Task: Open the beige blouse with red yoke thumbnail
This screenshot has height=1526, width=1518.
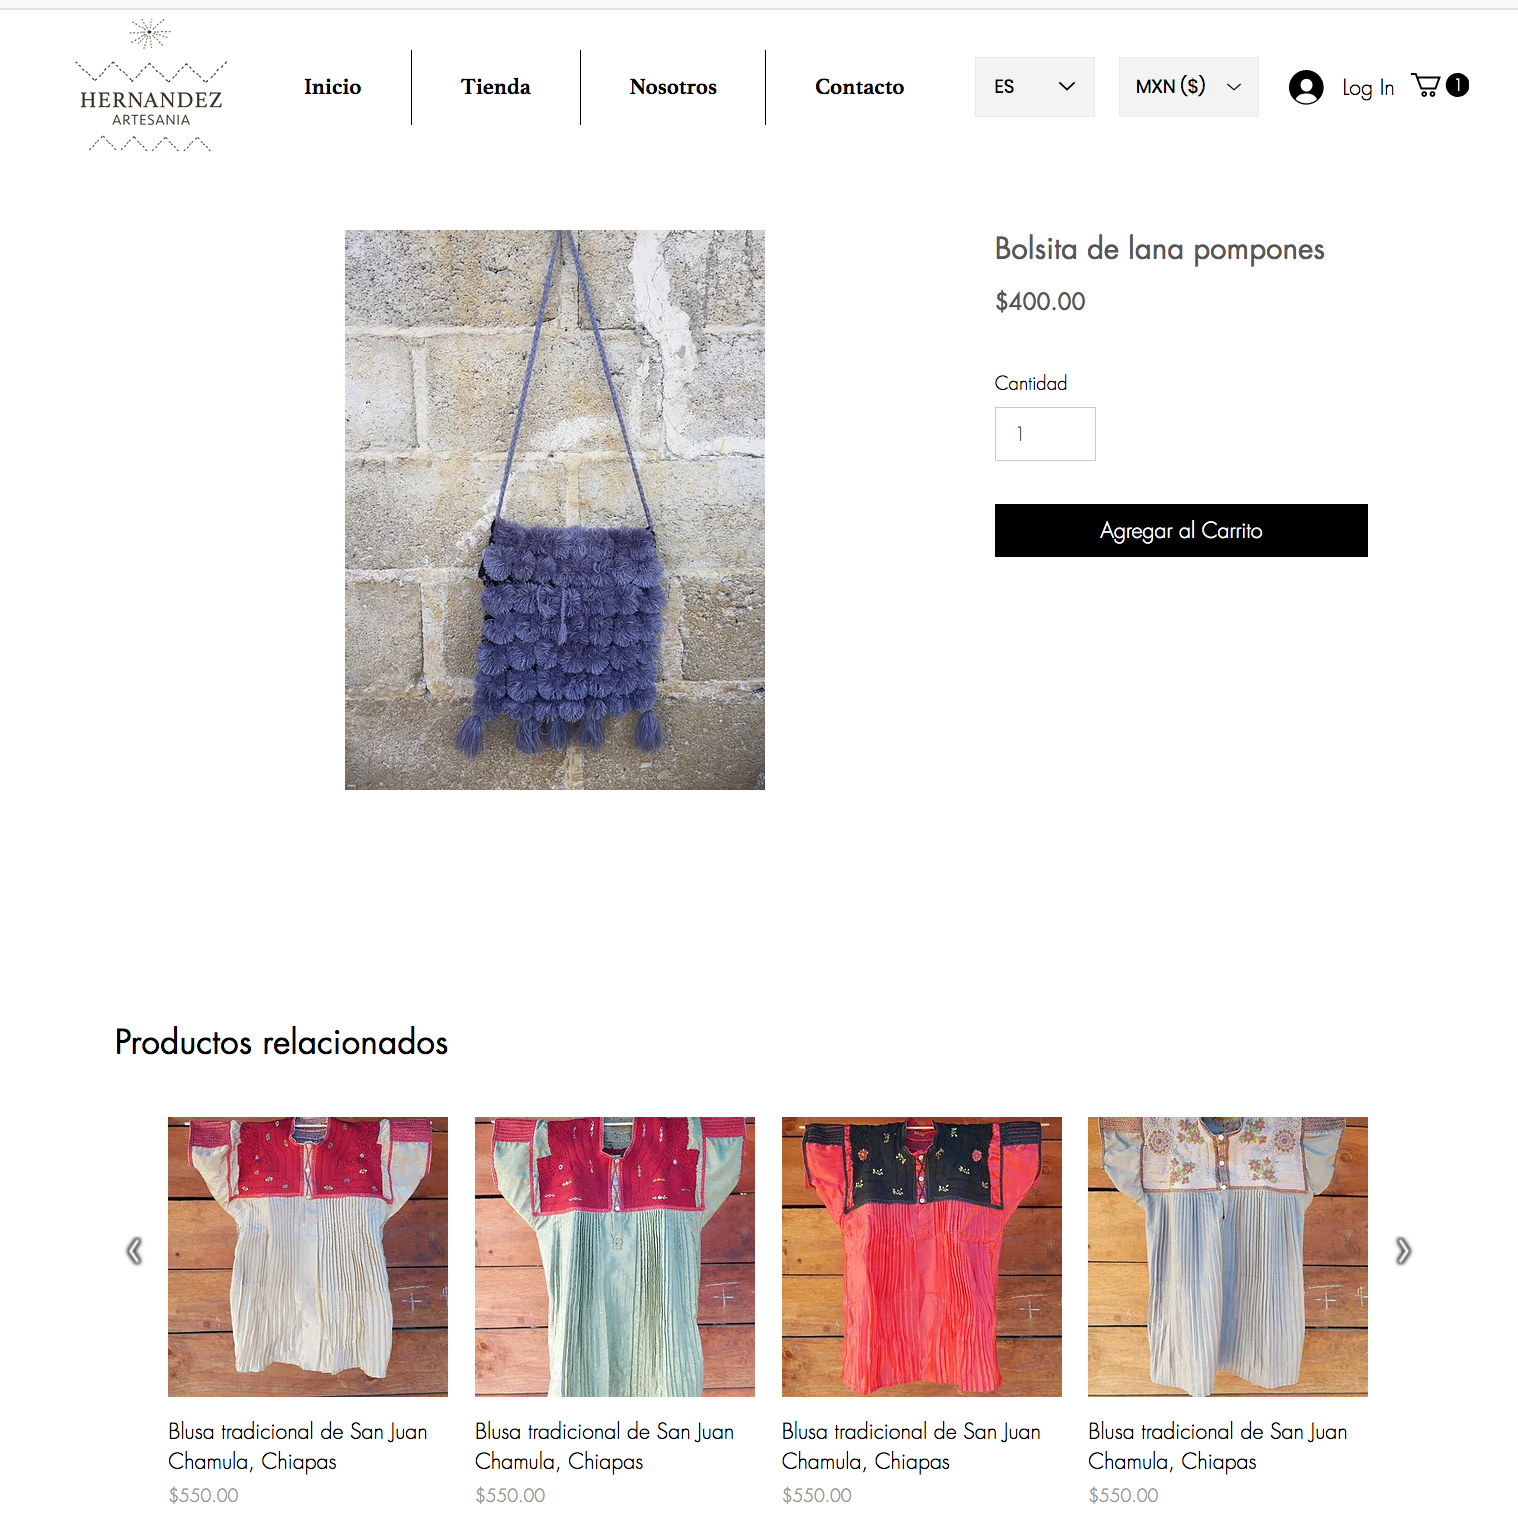Action: tap(308, 1257)
